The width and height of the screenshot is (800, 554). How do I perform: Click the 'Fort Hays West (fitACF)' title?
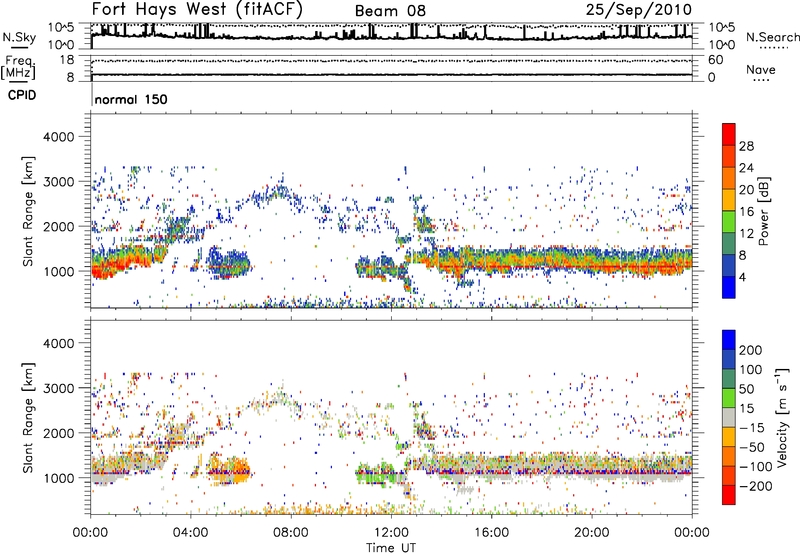[197, 9]
